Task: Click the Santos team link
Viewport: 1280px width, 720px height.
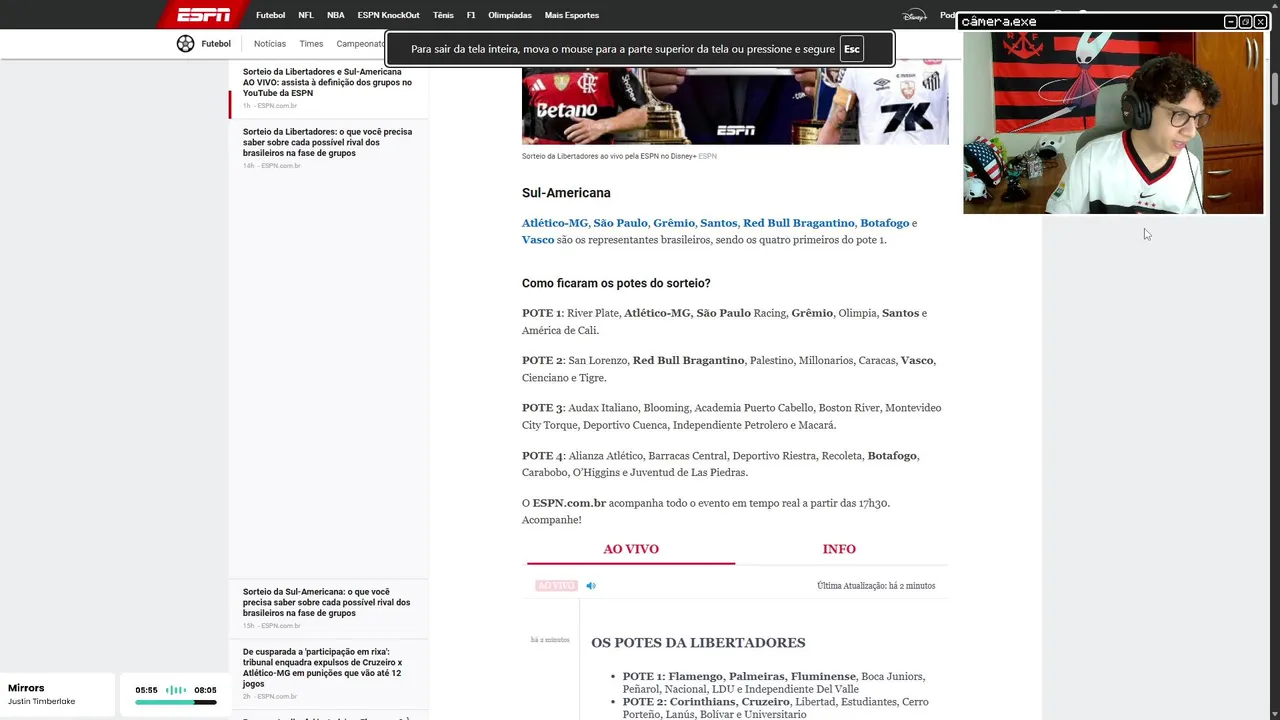Action: click(x=718, y=223)
